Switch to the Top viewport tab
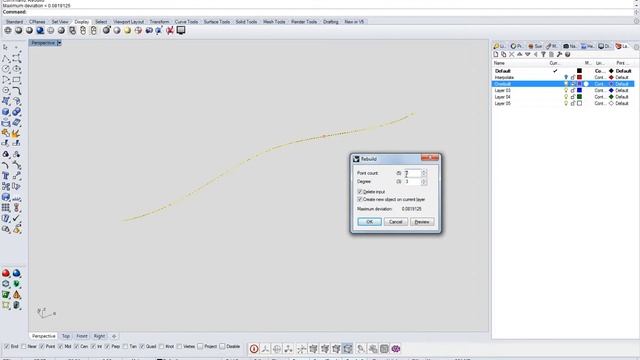This screenshot has height=360, width=640. pyautogui.click(x=66, y=336)
